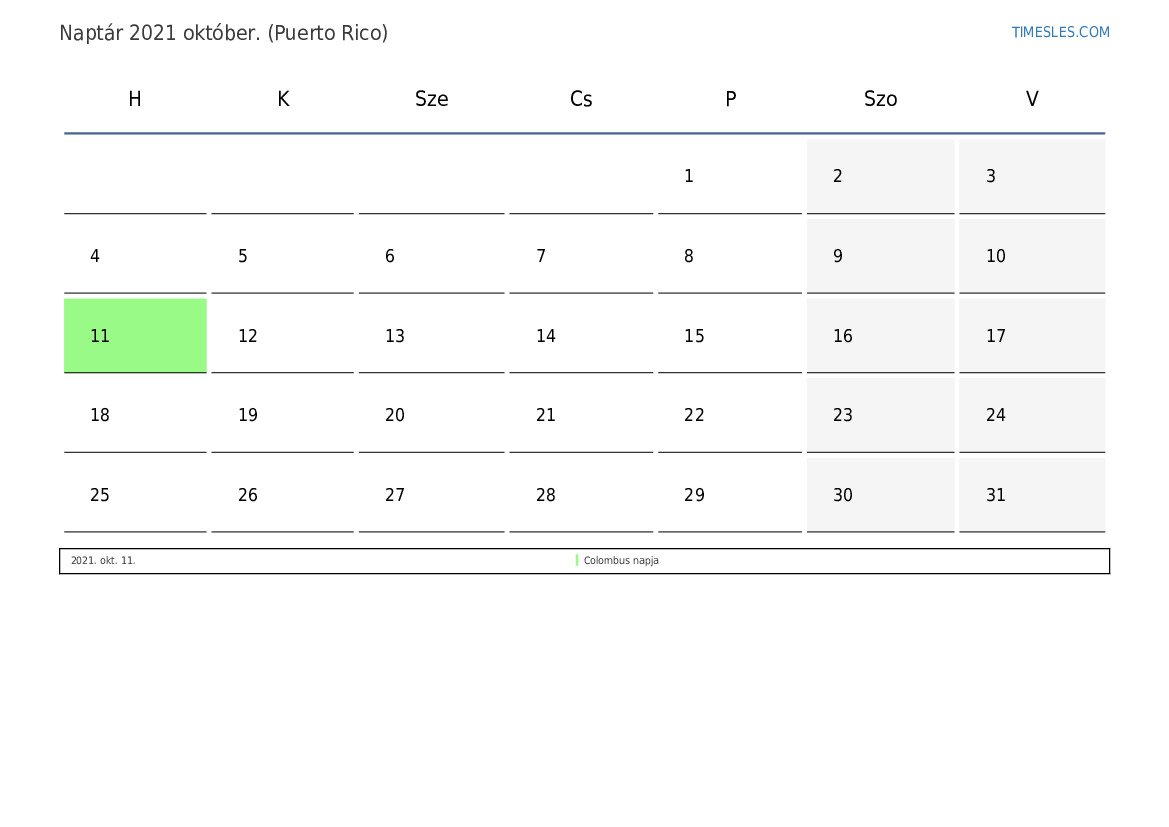
Task: Click the green holiday color marker in legend
Action: click(x=577, y=560)
